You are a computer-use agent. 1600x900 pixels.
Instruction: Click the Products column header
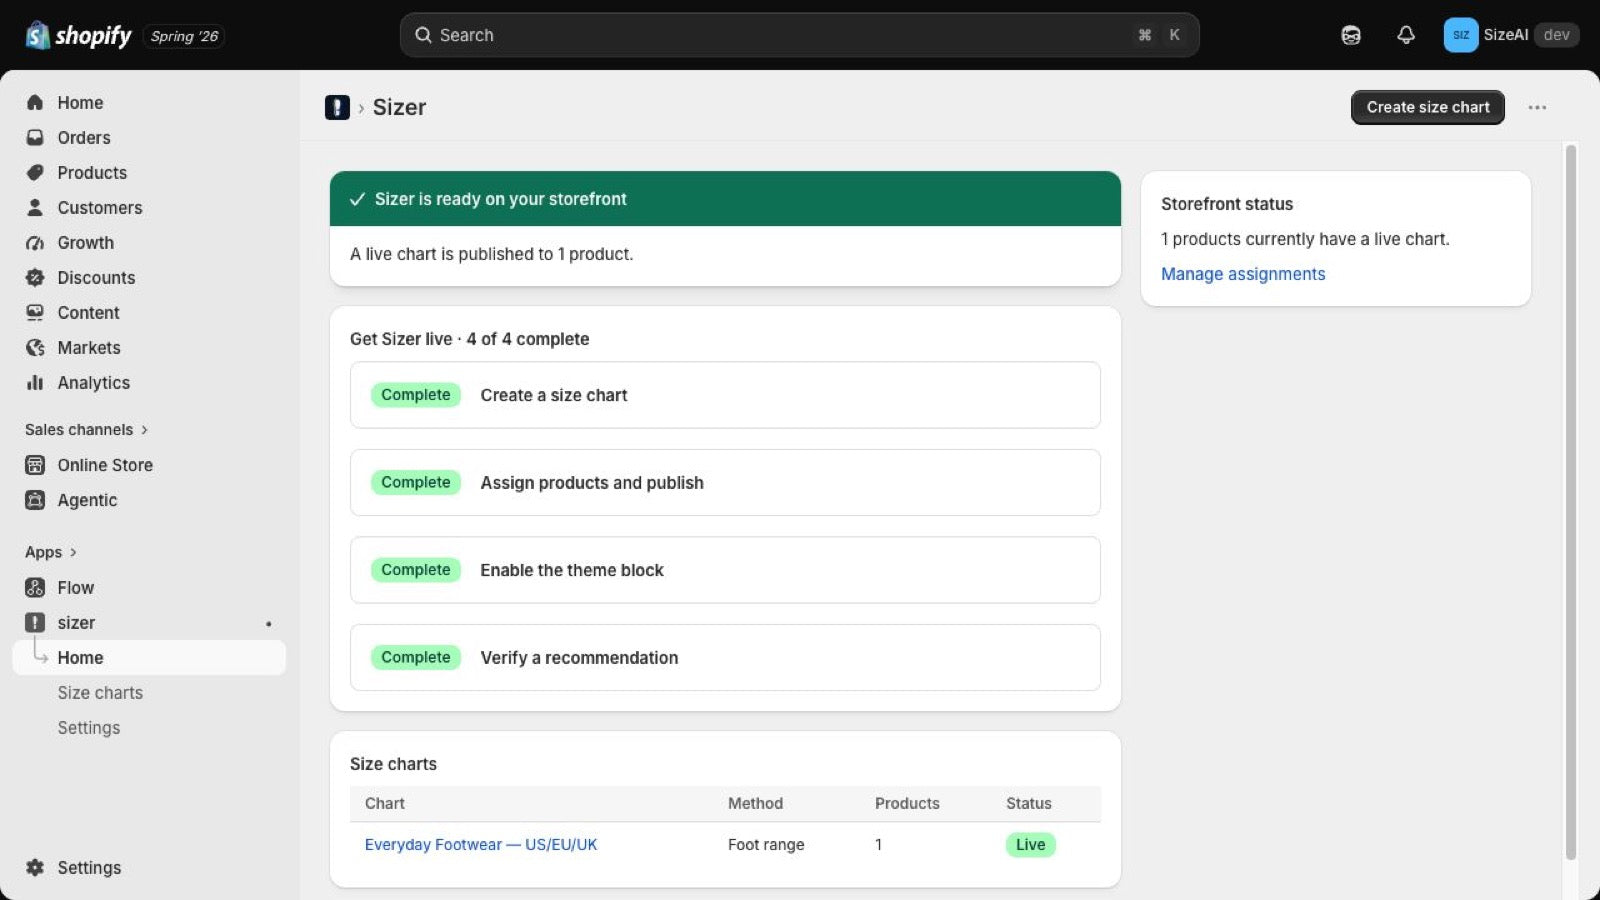click(x=907, y=803)
